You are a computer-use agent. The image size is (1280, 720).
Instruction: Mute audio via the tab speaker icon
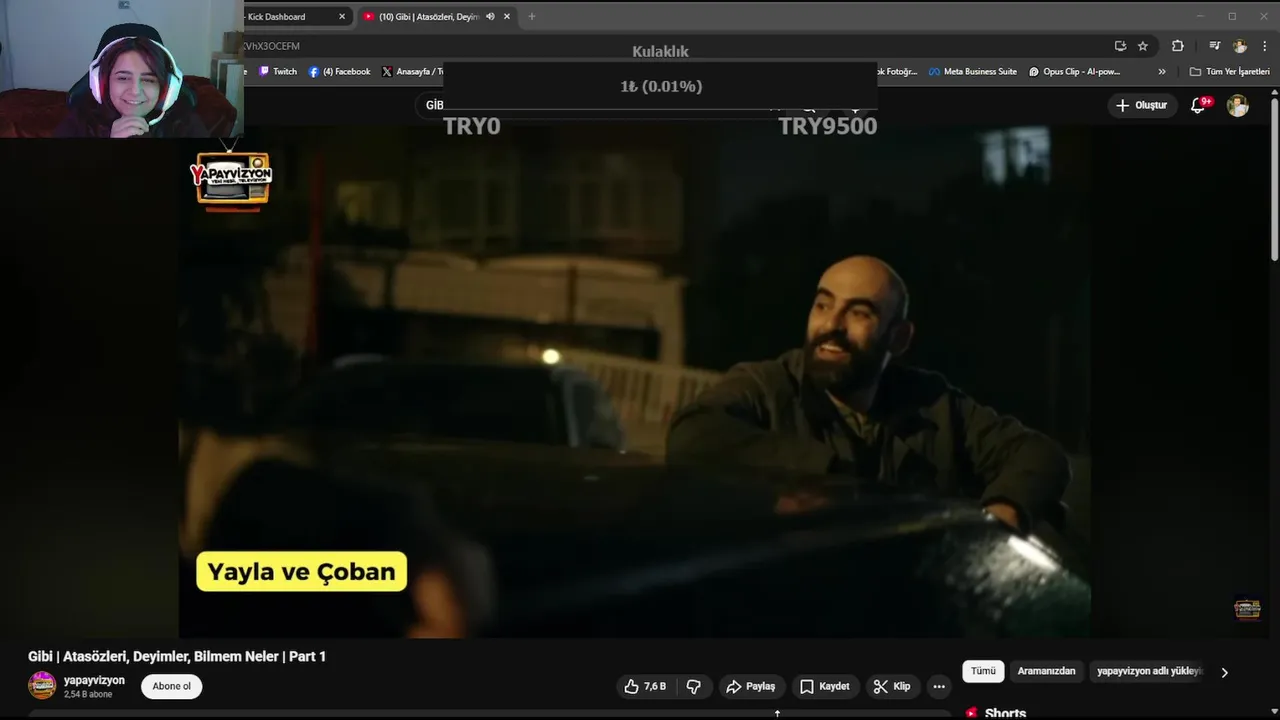pos(490,16)
